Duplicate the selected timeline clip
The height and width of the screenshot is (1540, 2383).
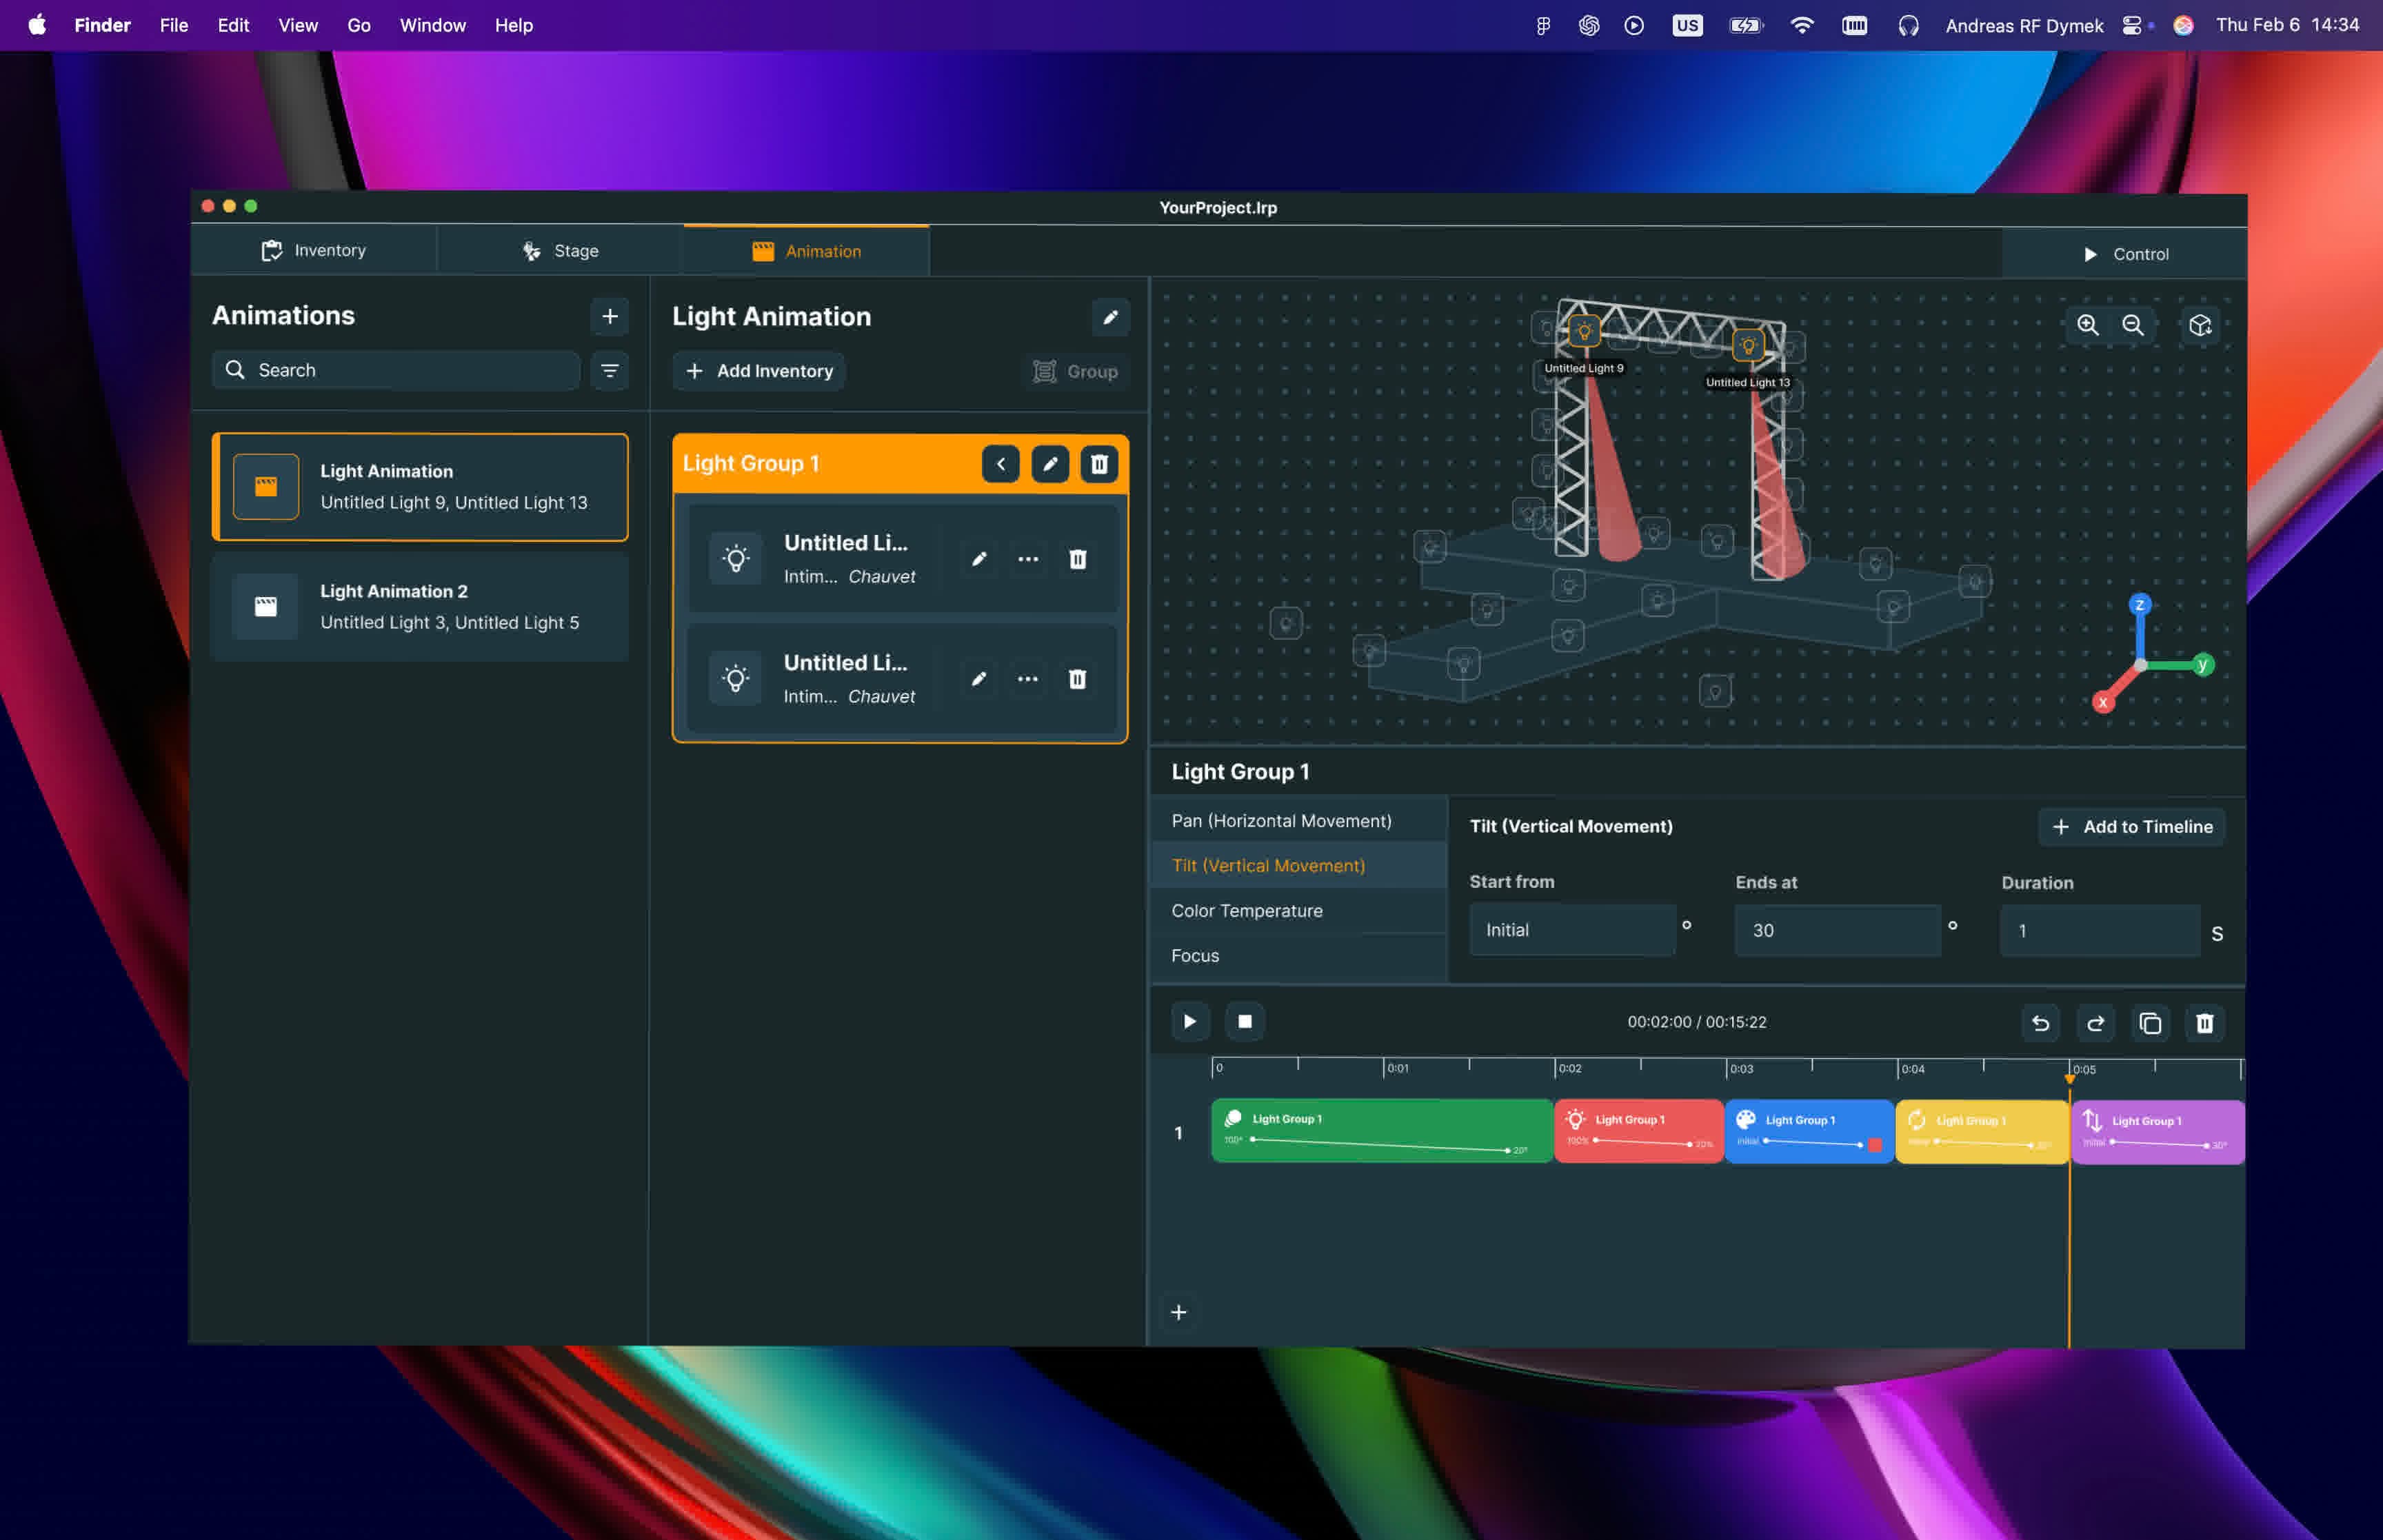coord(2150,1023)
